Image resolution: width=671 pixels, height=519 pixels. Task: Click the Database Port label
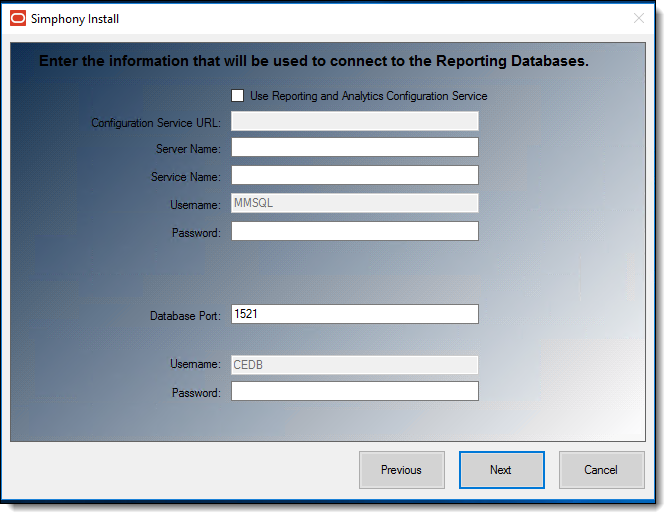point(185,316)
